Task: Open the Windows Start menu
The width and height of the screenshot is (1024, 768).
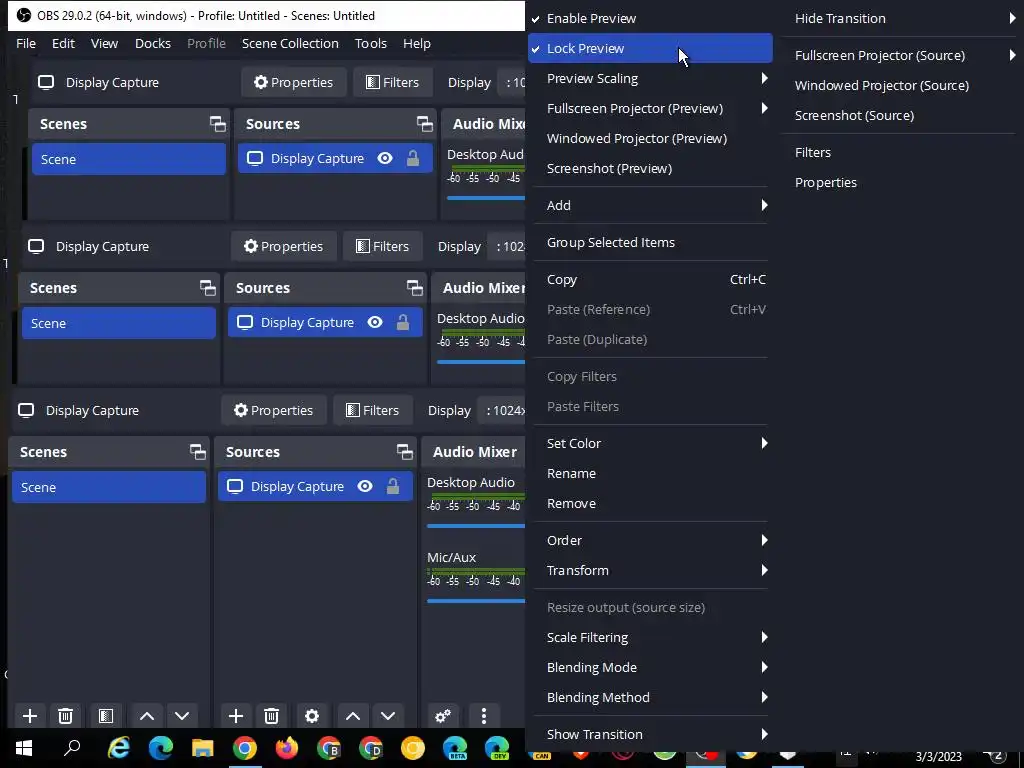Action: (x=24, y=748)
